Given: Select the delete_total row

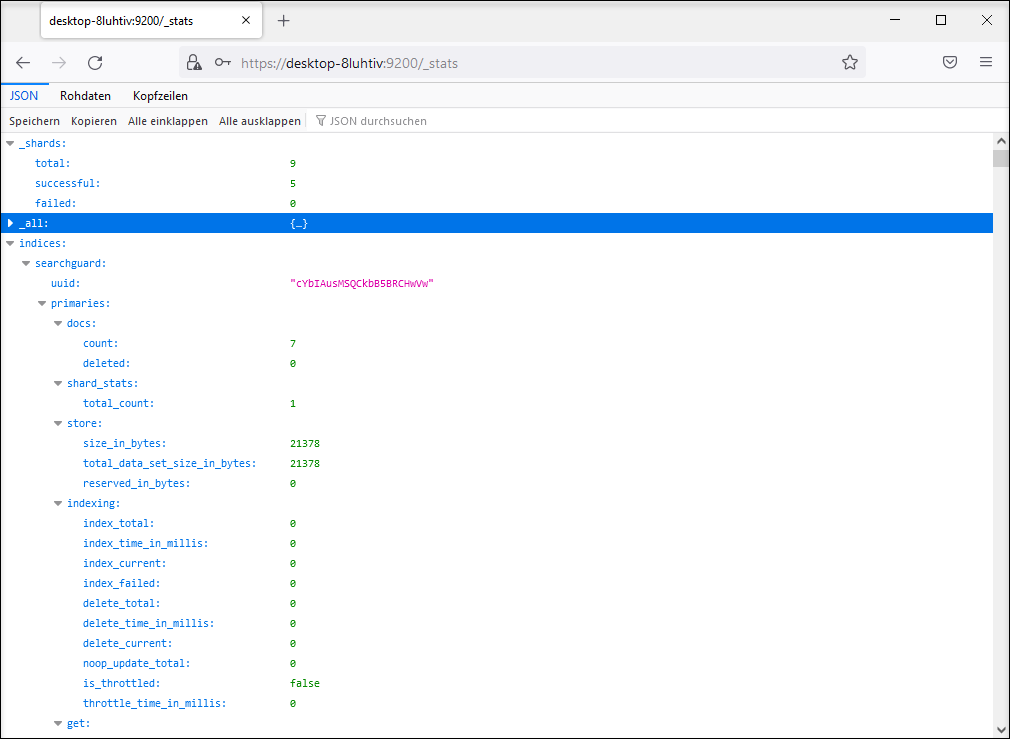Looking at the screenshot, I should click(497, 603).
